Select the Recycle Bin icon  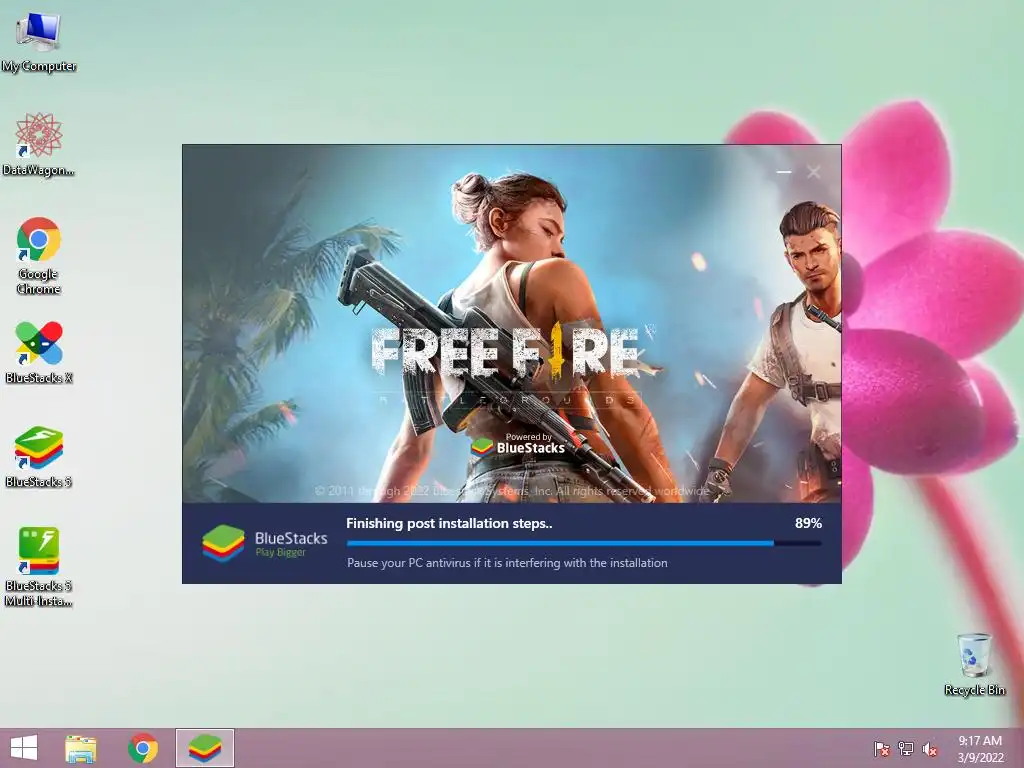[x=974, y=664]
